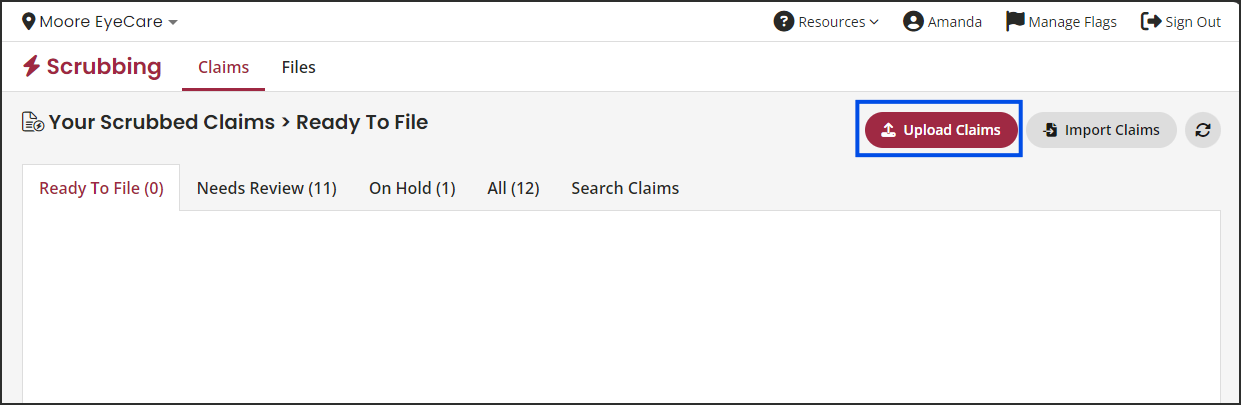1241x405 pixels.
Task: Click the location pin icon beside Moore EyeCare
Action: (29, 21)
